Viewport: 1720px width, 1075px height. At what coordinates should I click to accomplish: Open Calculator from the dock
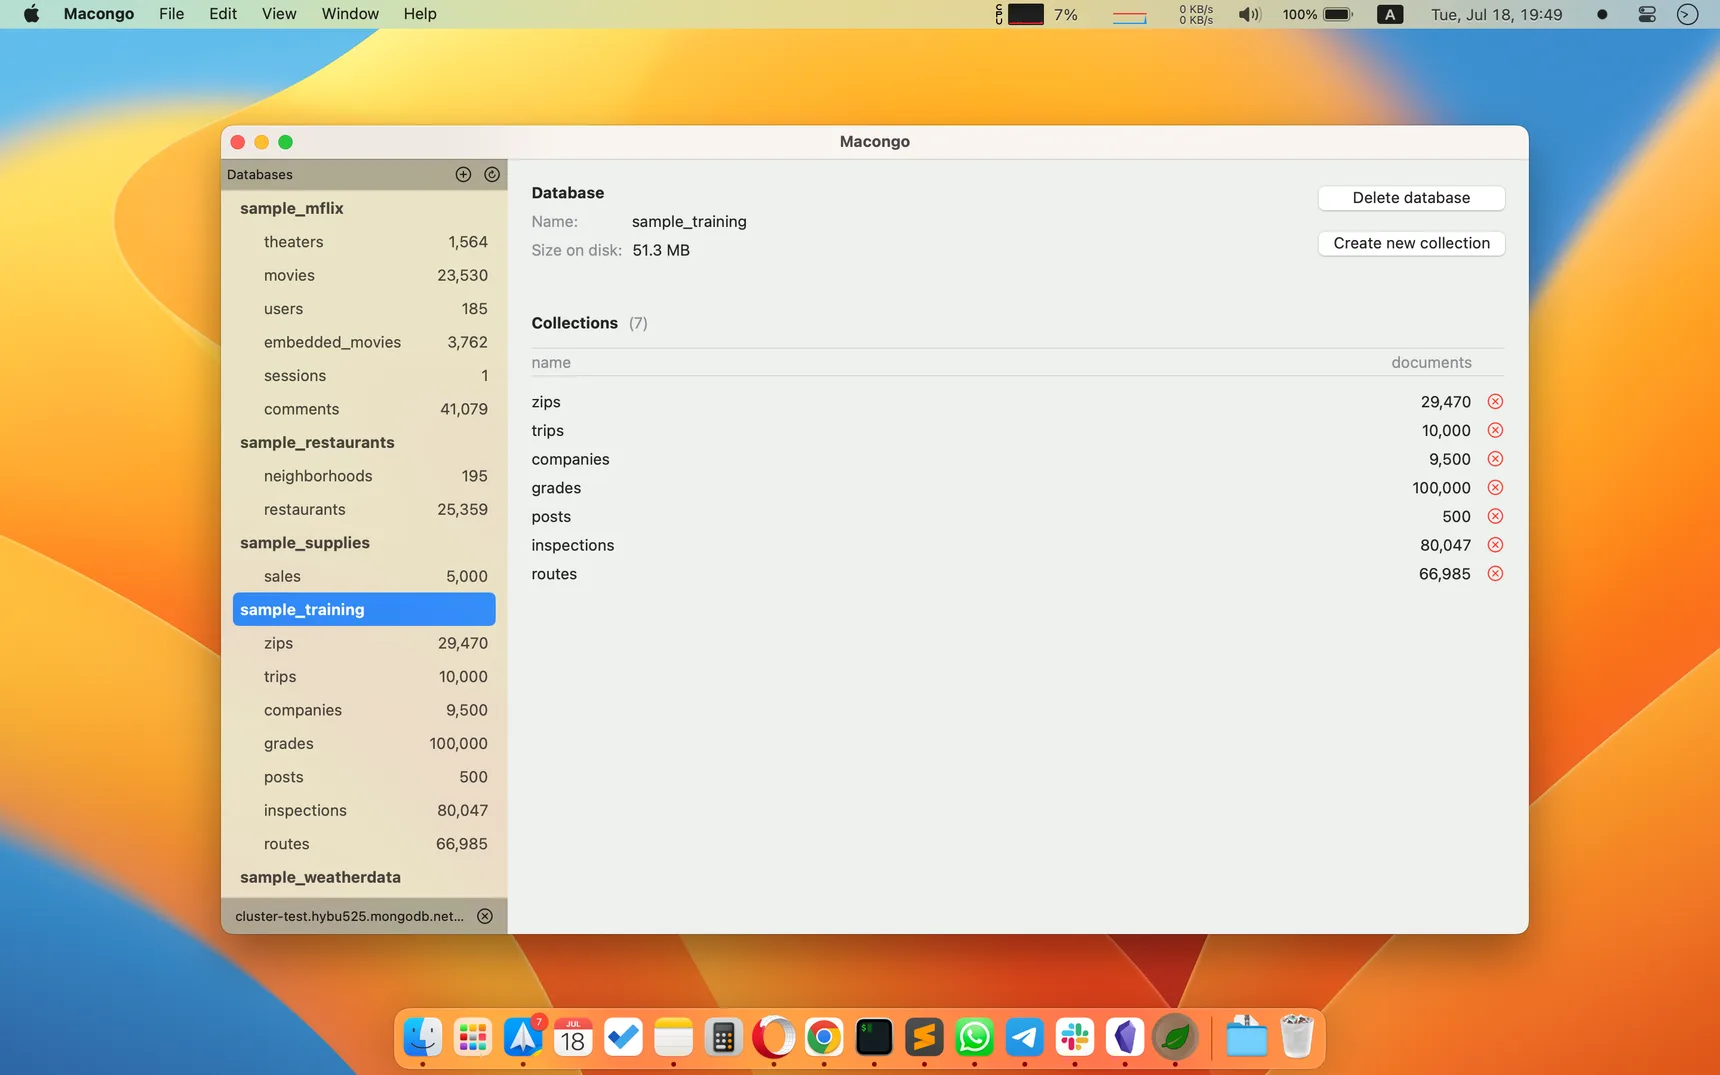click(x=723, y=1037)
